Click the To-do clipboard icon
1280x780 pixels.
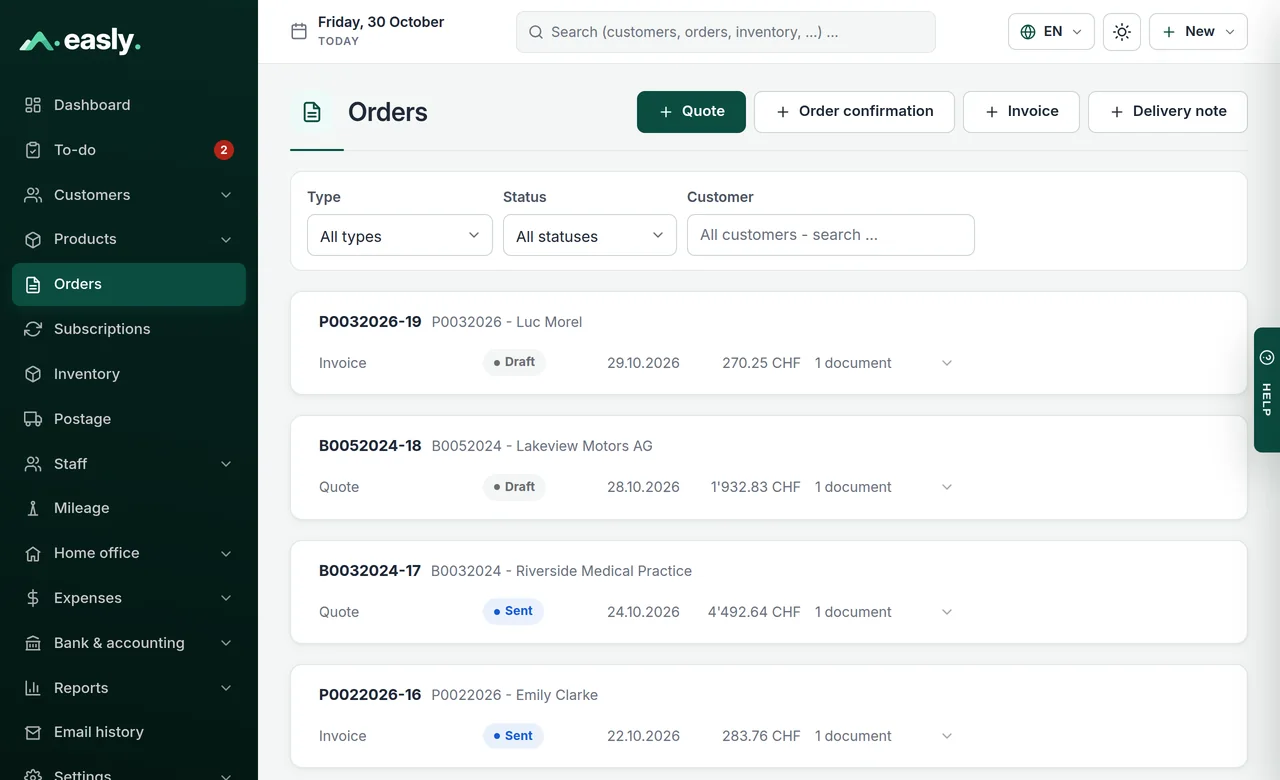(33, 150)
